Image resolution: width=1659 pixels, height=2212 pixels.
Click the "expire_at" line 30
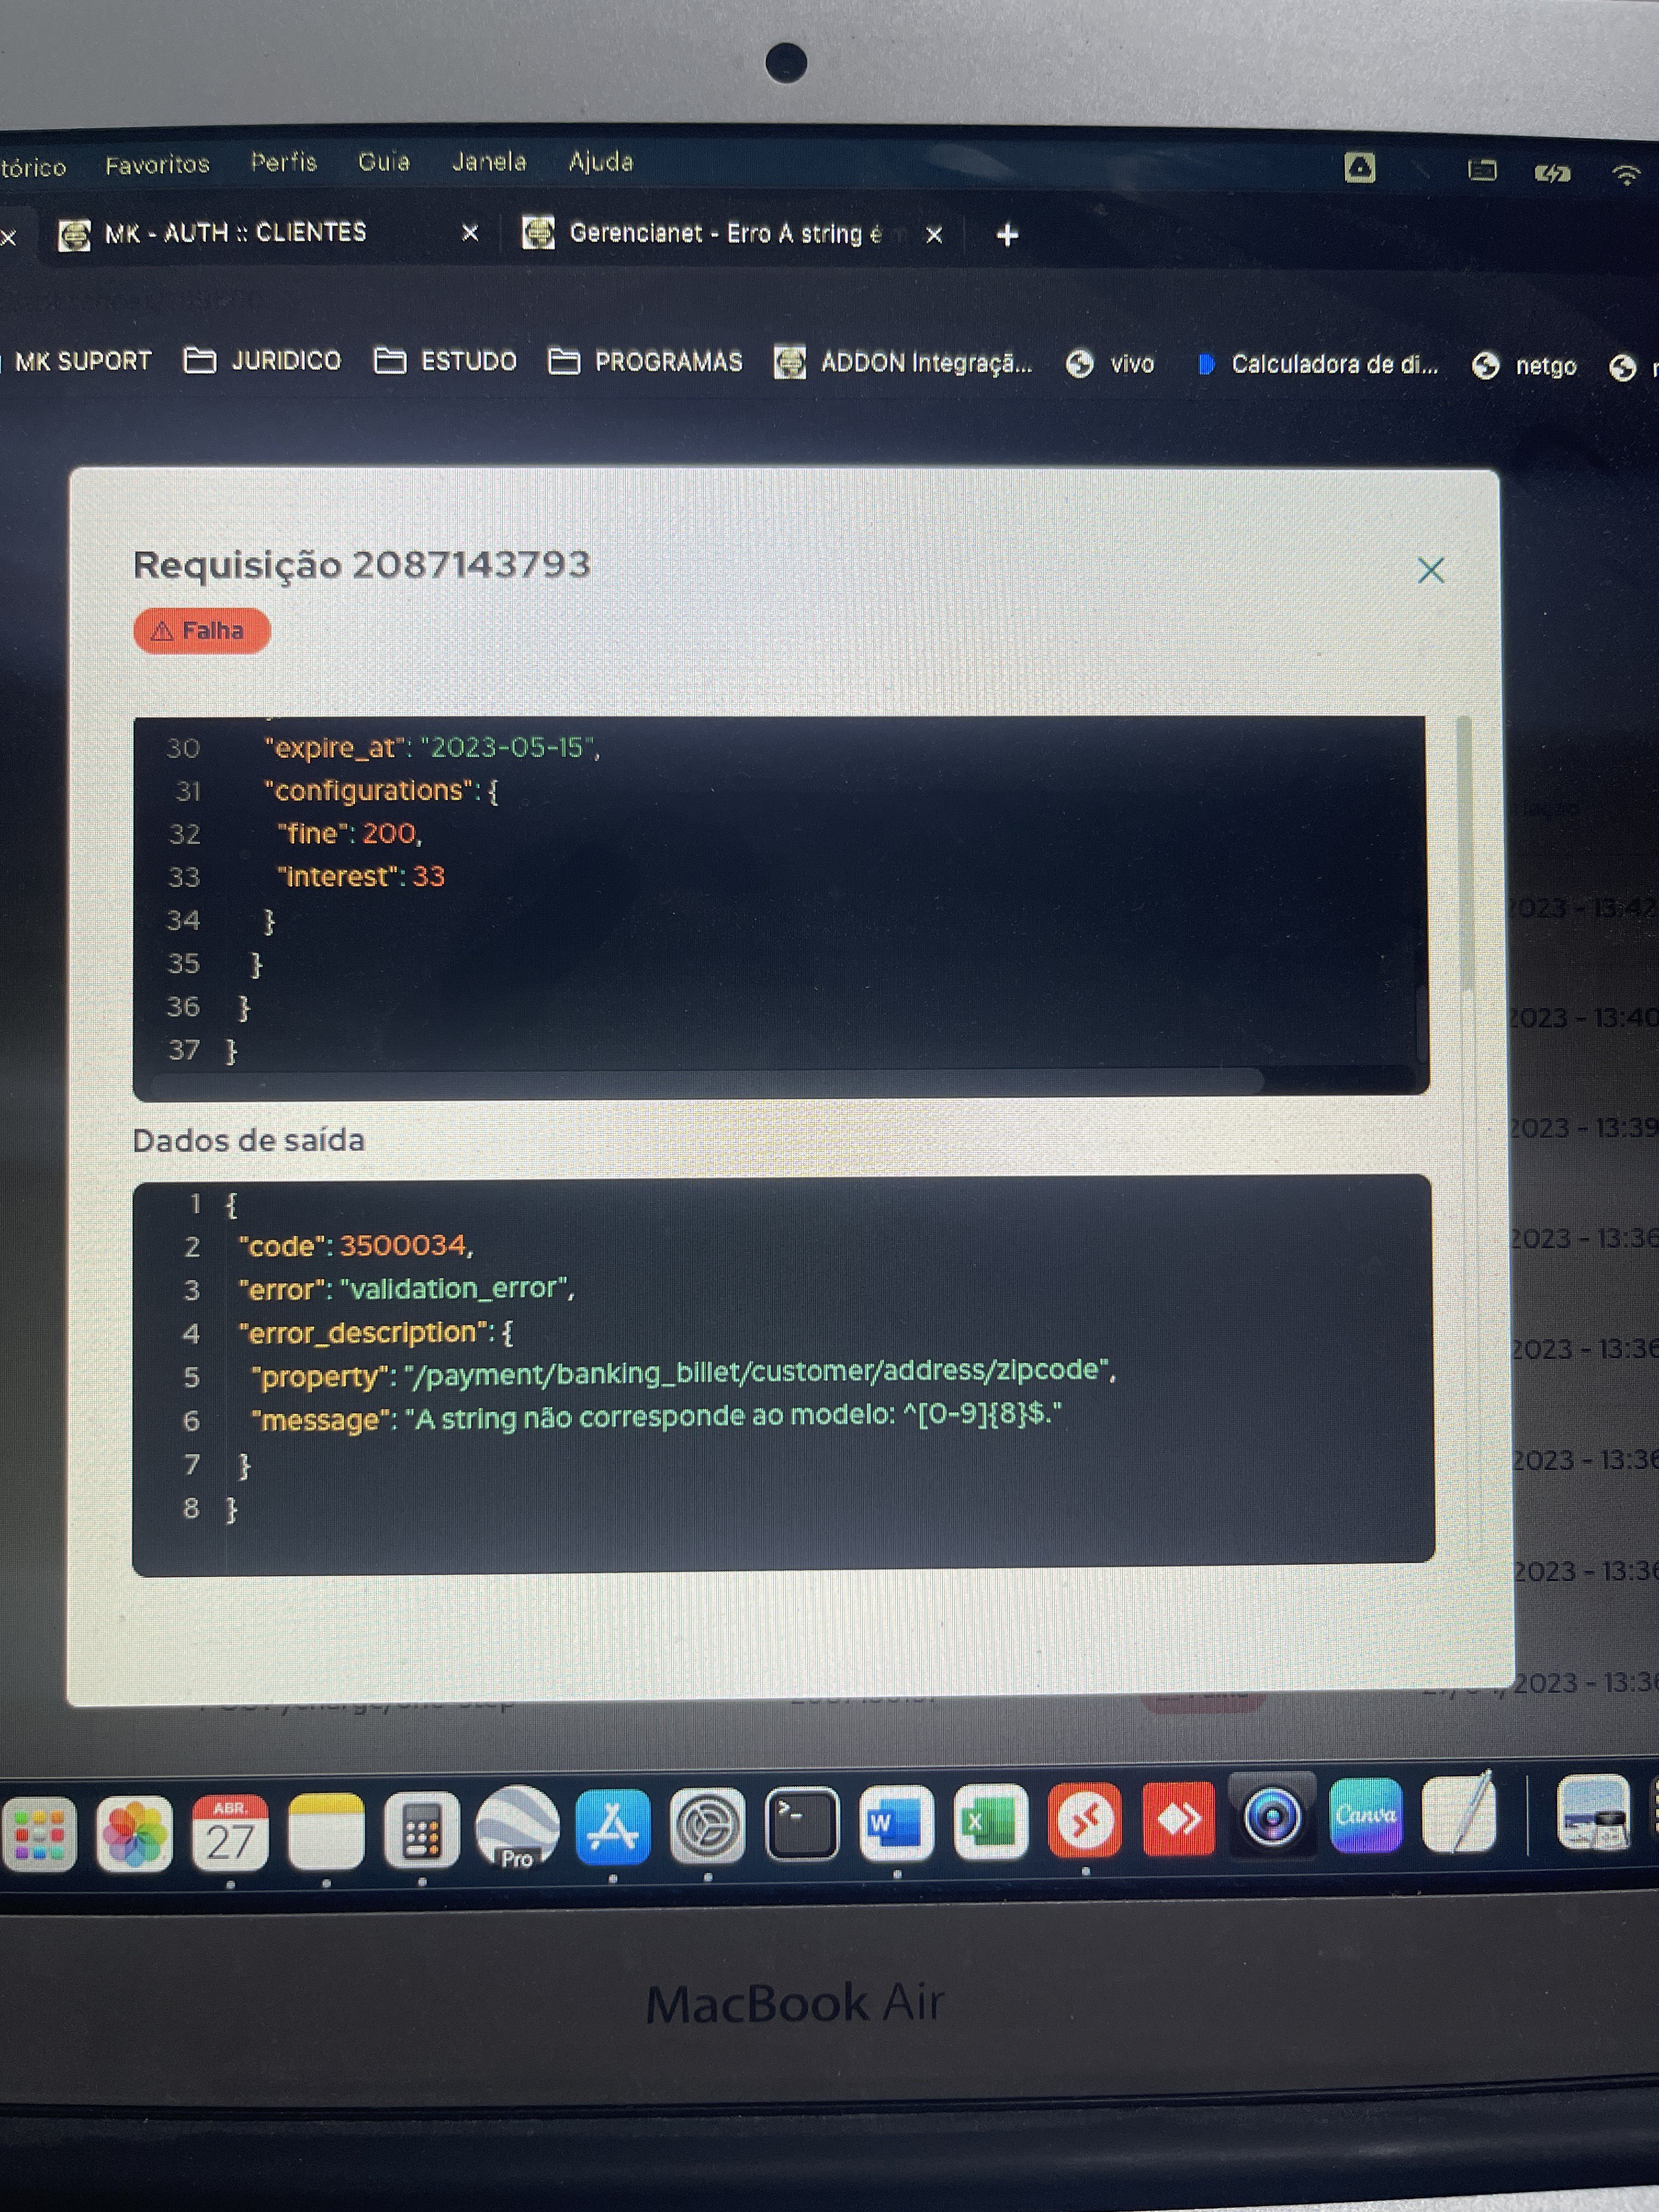click(433, 748)
